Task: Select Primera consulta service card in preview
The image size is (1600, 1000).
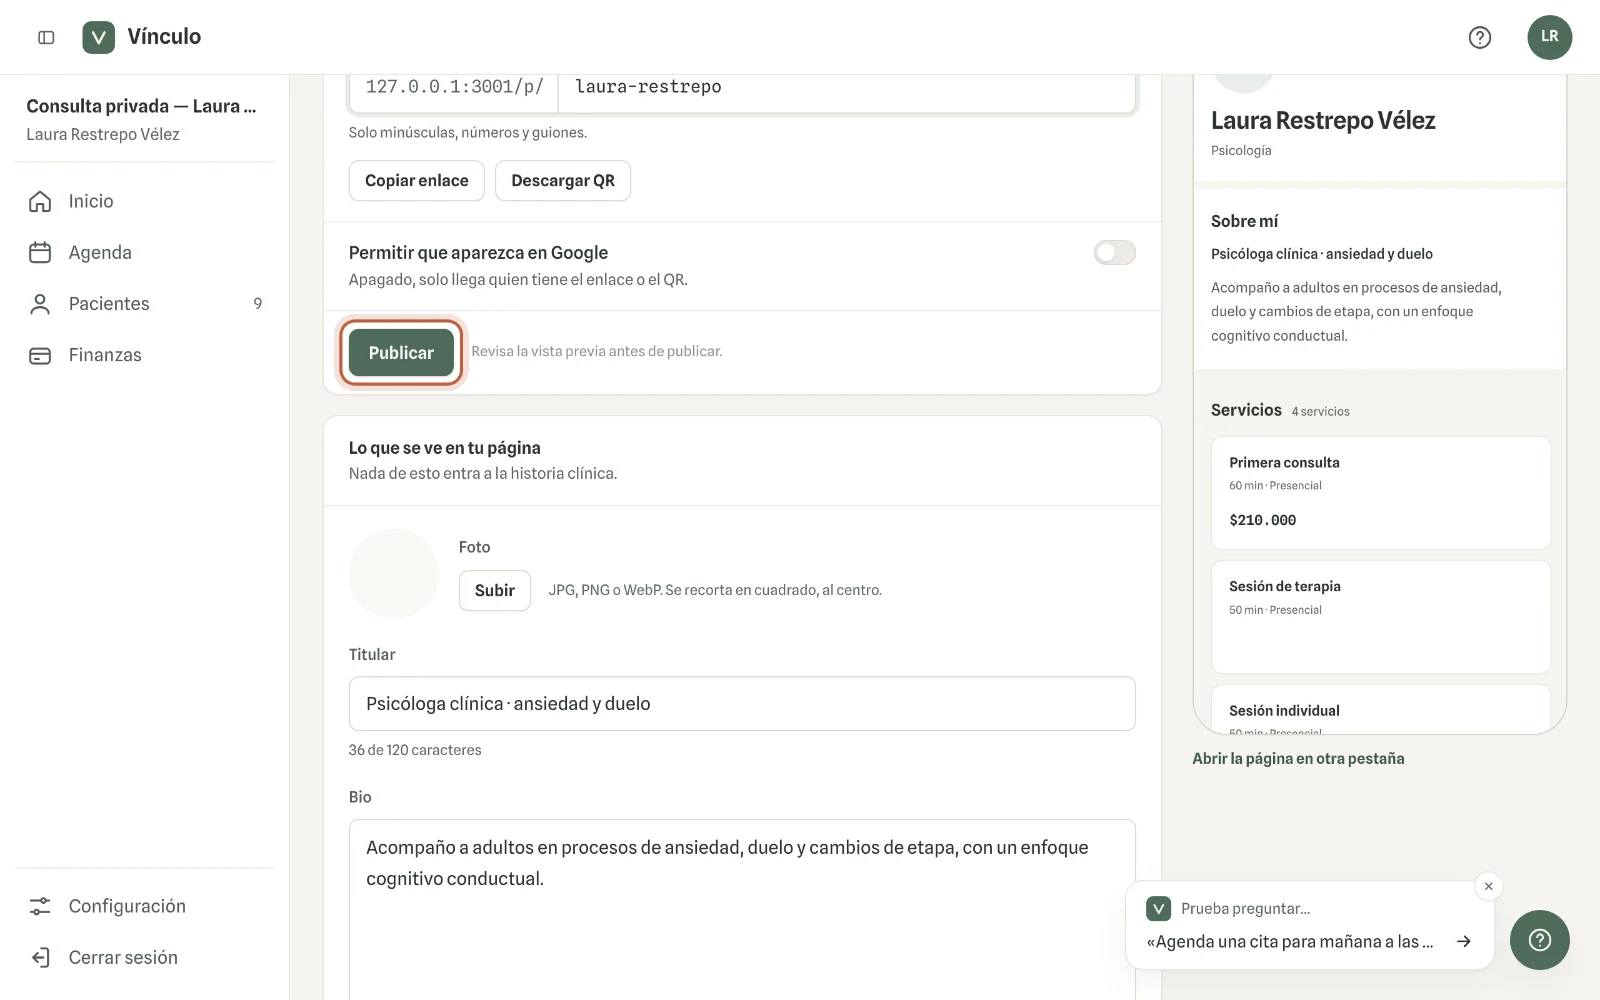Action: click(1381, 492)
